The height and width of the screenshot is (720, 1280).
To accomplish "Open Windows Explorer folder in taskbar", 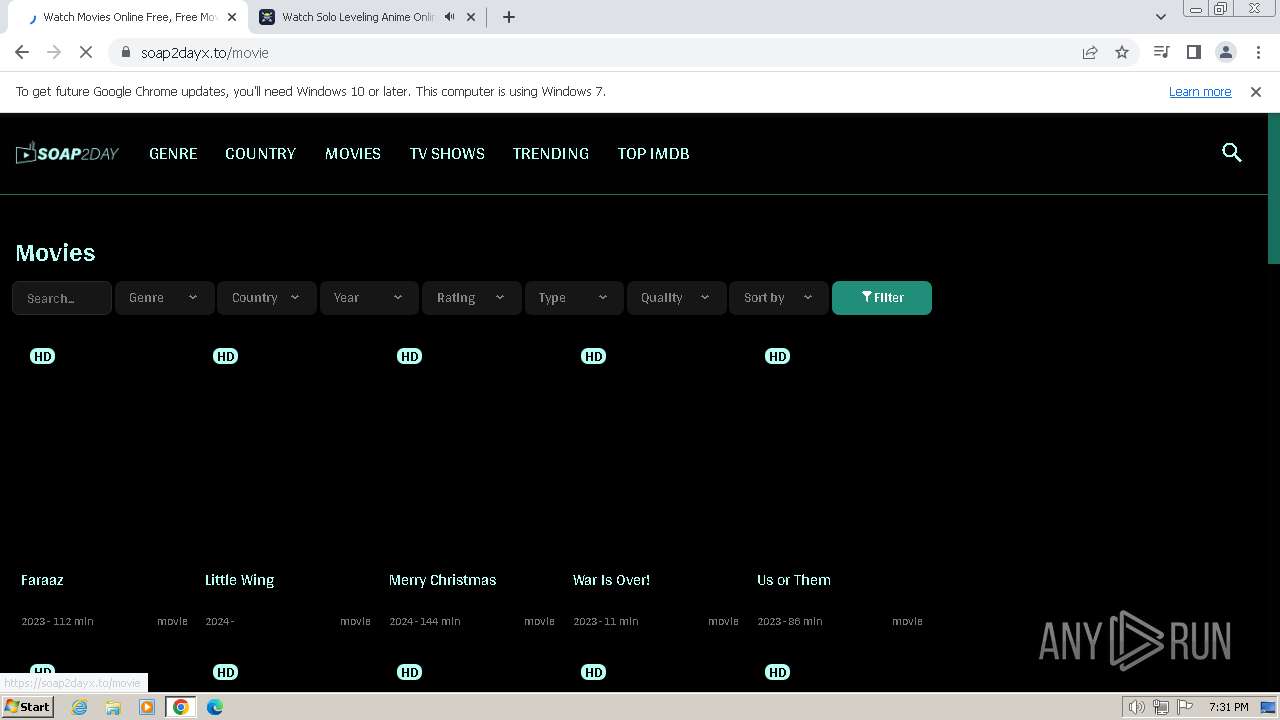I will (113, 707).
